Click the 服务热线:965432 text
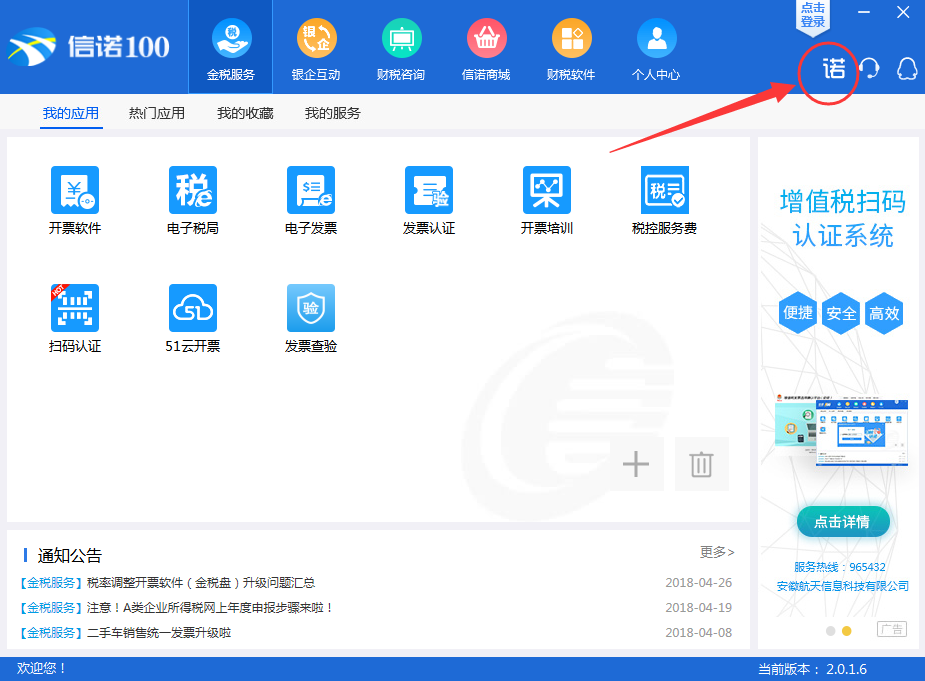Image resolution: width=925 pixels, height=681 pixels. pos(839,567)
